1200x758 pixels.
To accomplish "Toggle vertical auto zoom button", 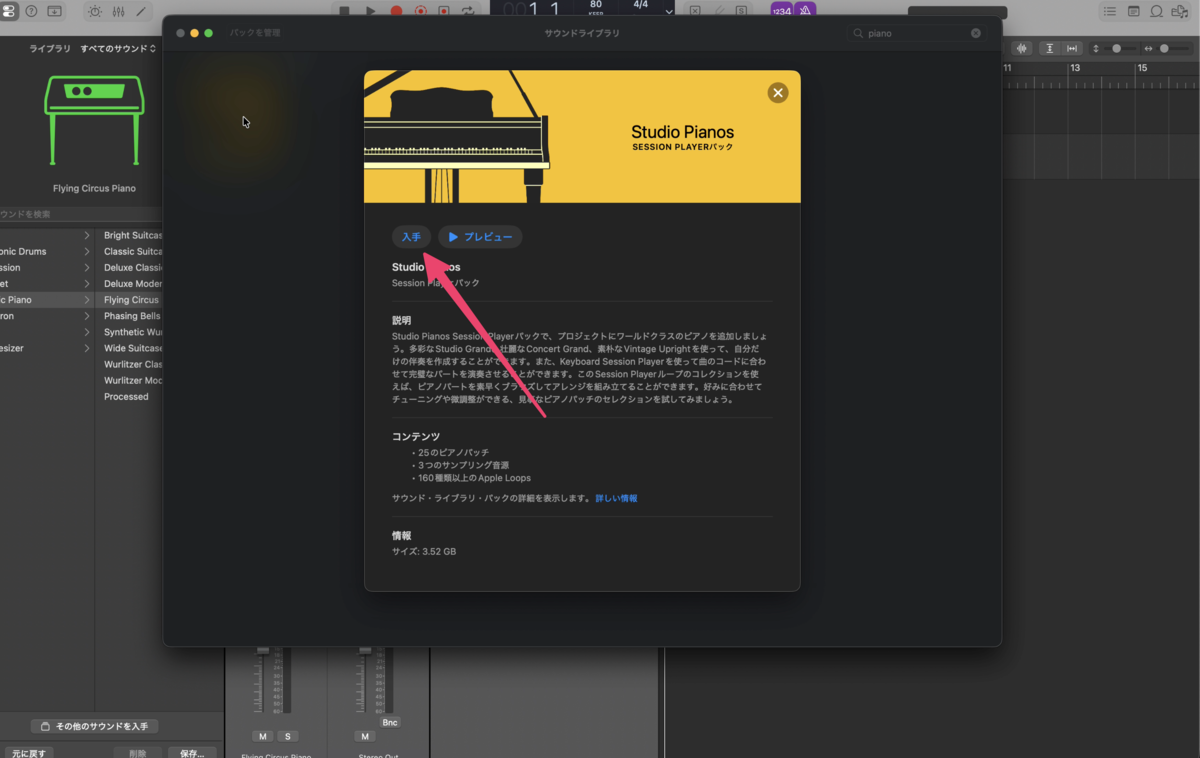I will [x=1049, y=48].
